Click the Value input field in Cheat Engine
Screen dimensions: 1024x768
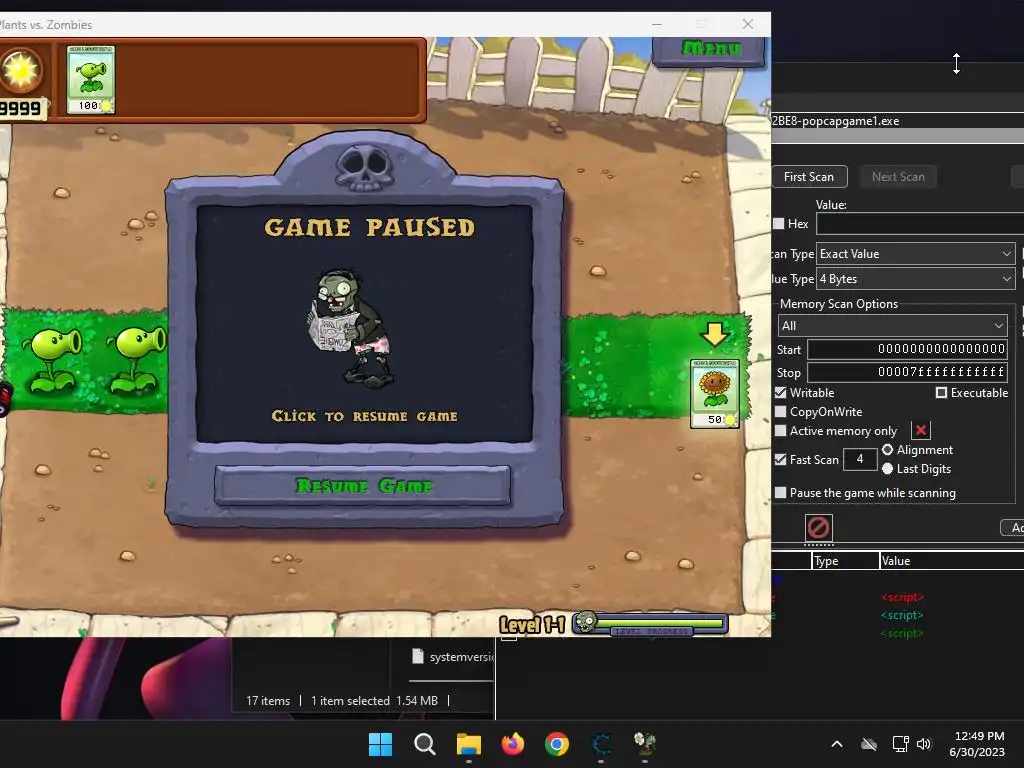coord(920,223)
